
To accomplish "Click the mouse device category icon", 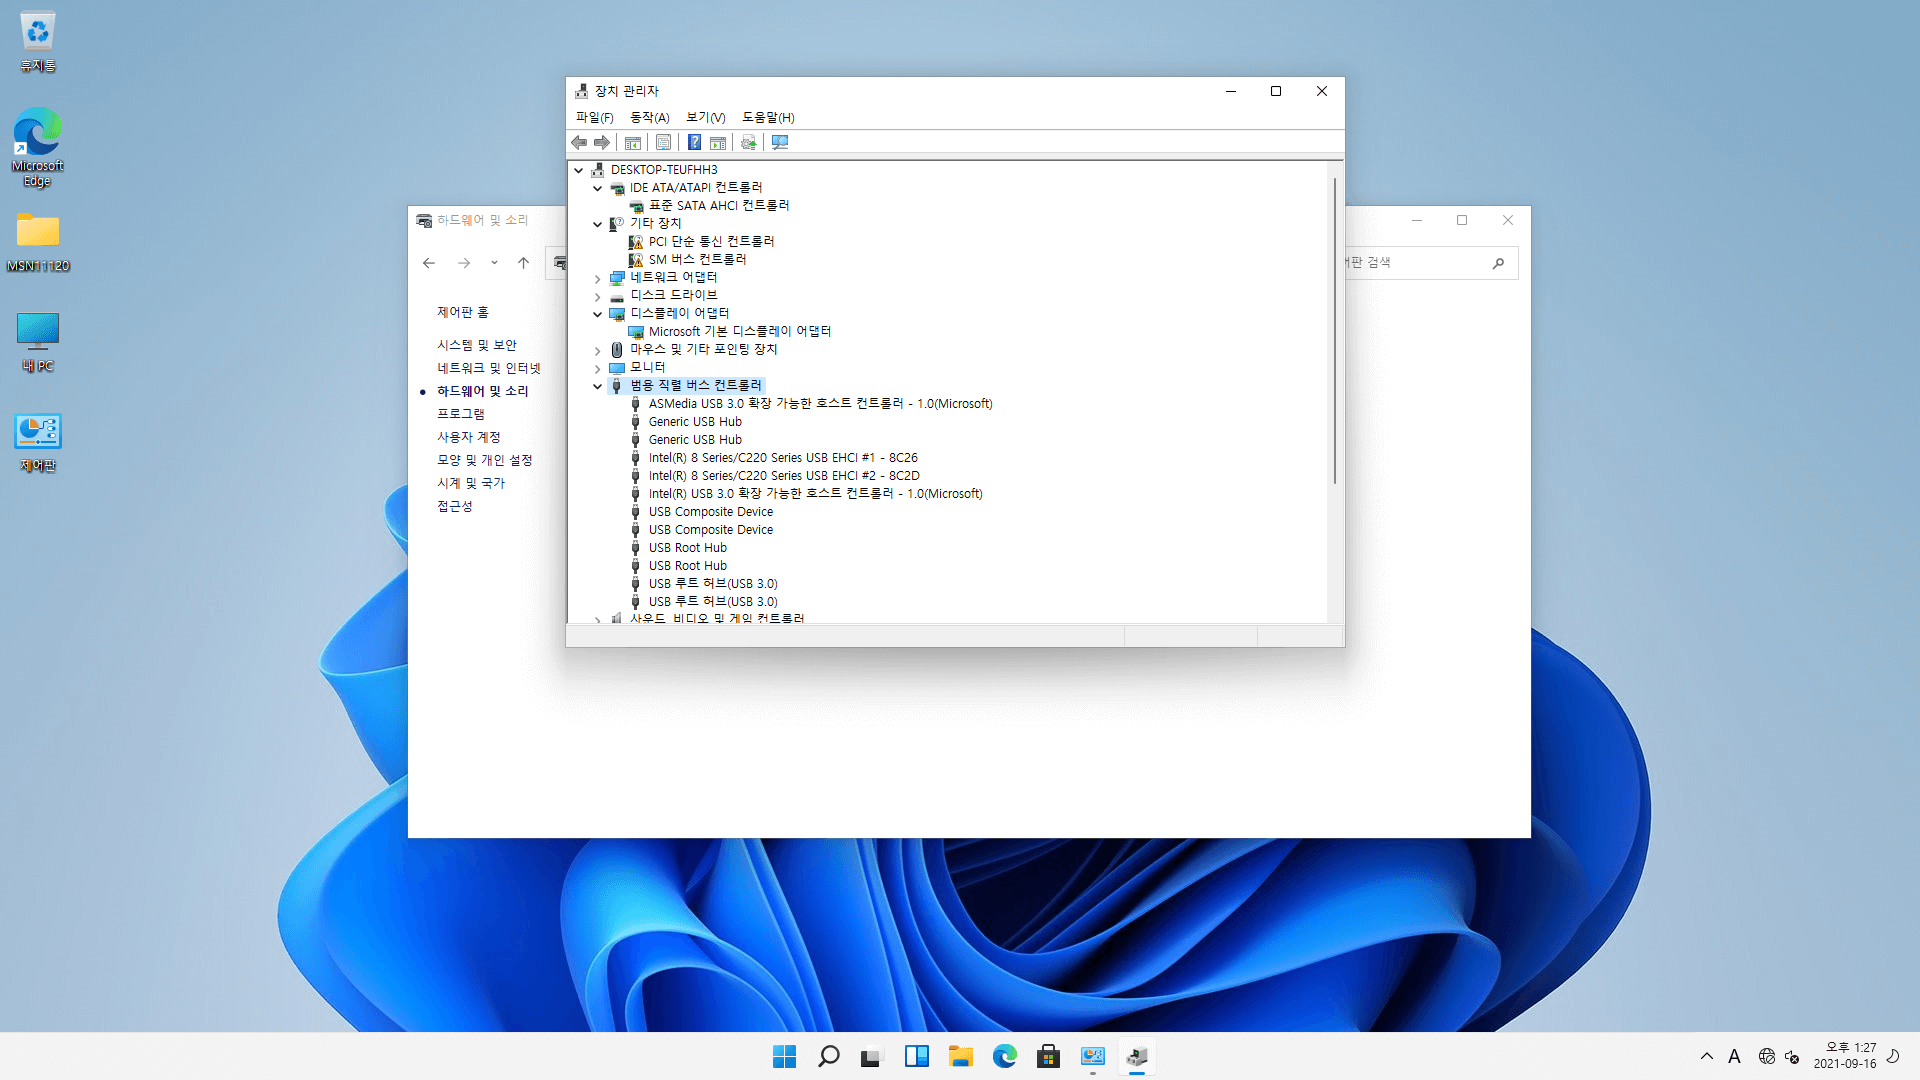I will point(617,350).
